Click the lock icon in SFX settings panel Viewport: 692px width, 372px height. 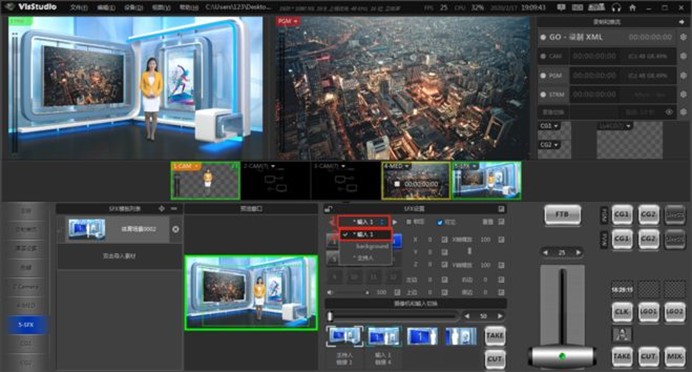coord(328,209)
